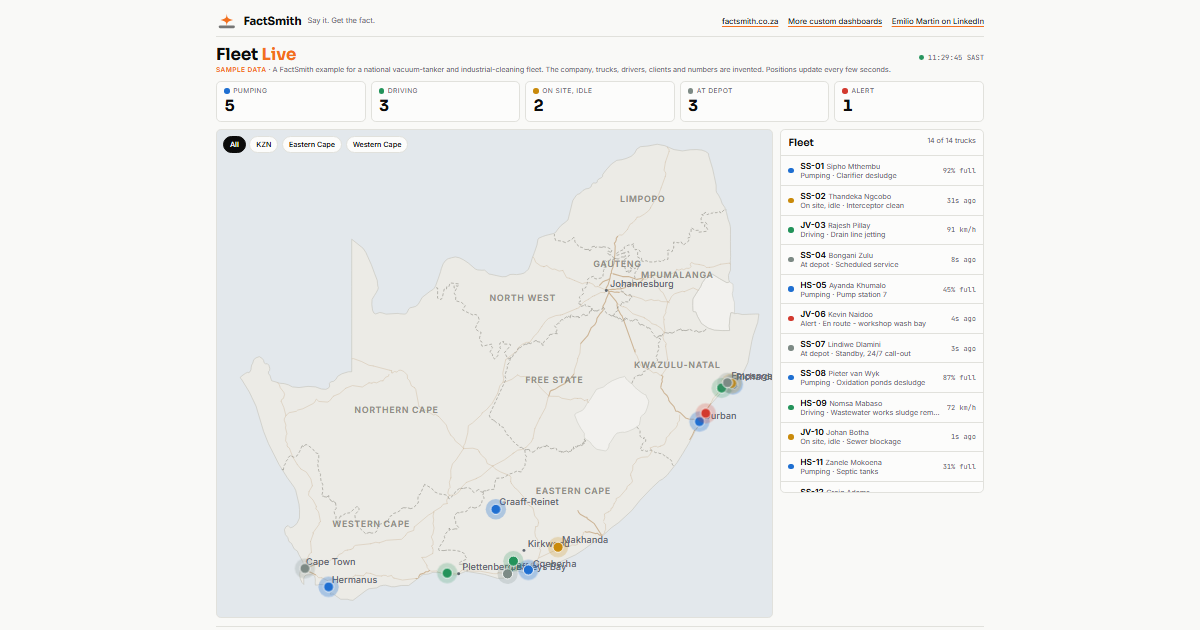Click the Alert status card
Screen dimensions: 1200x630
point(909,101)
